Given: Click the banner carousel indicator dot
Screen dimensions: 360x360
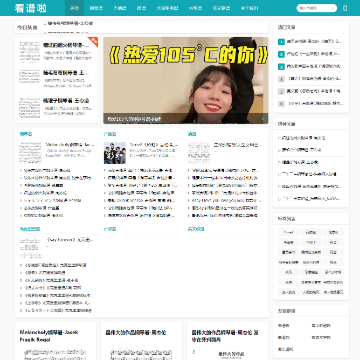Looking at the screenshot, I should point(263,119).
